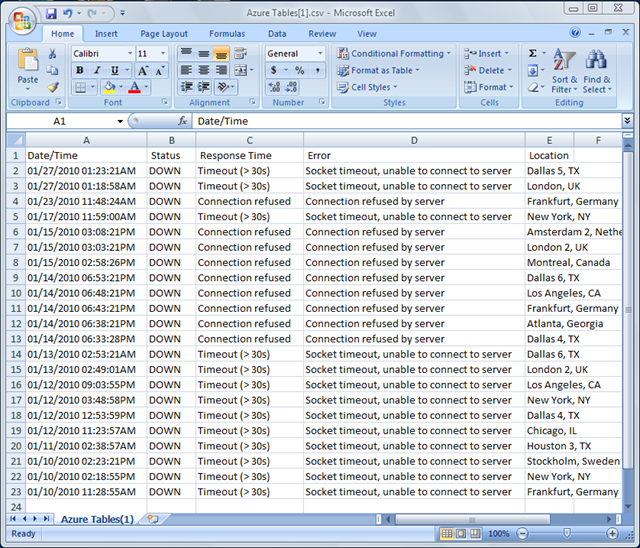Click the Paste icon

28,65
